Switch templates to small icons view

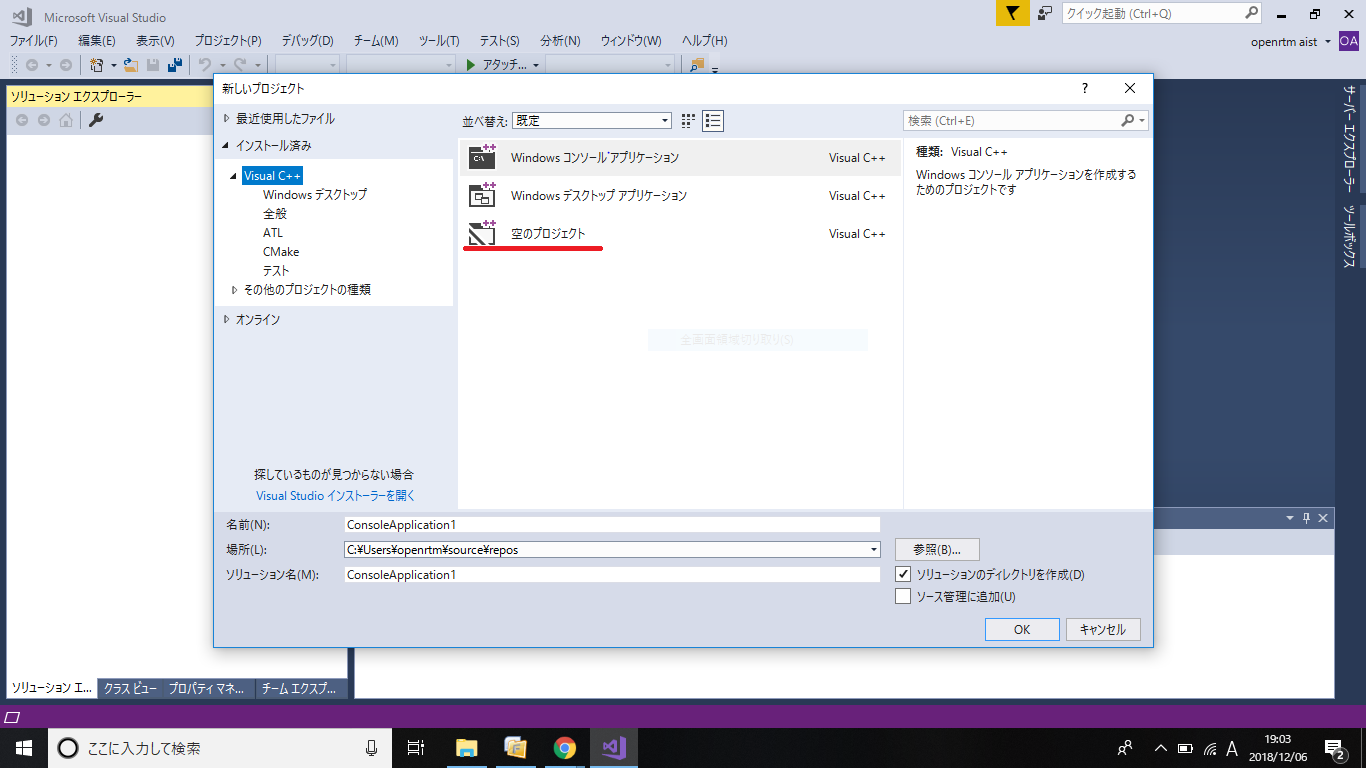coord(688,121)
